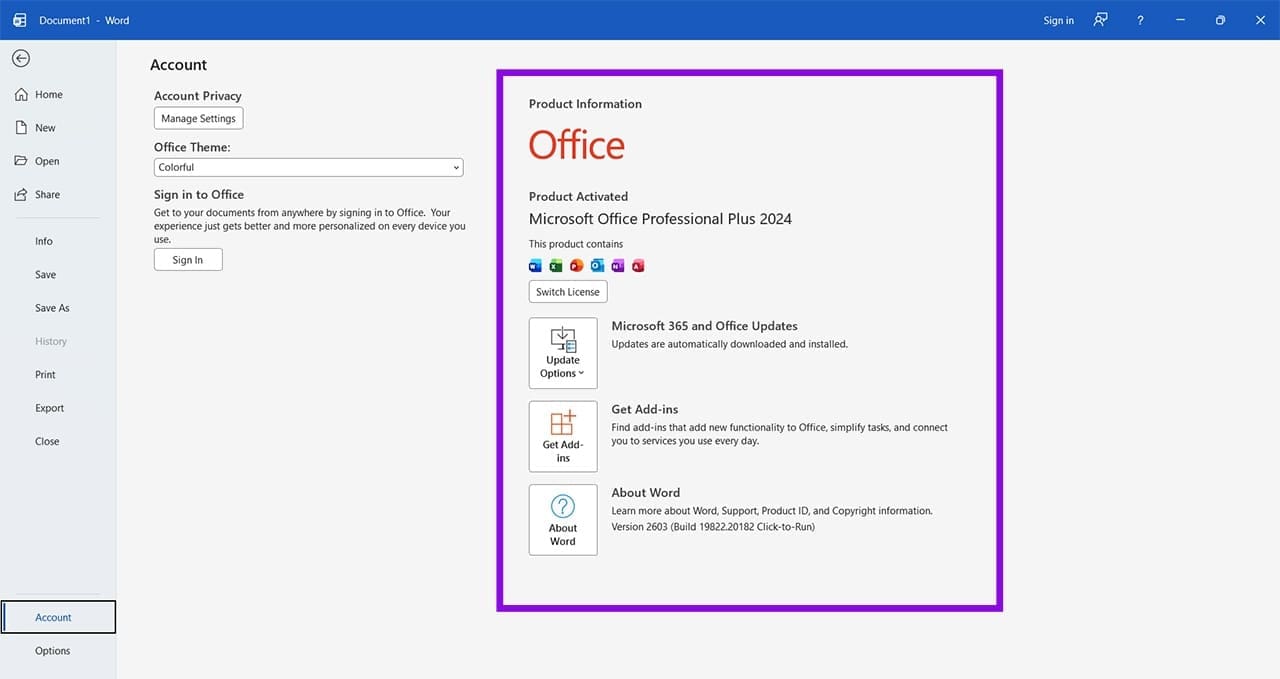This screenshot has height=679, width=1280.
Task: Click the Access product icon
Action: 638,266
